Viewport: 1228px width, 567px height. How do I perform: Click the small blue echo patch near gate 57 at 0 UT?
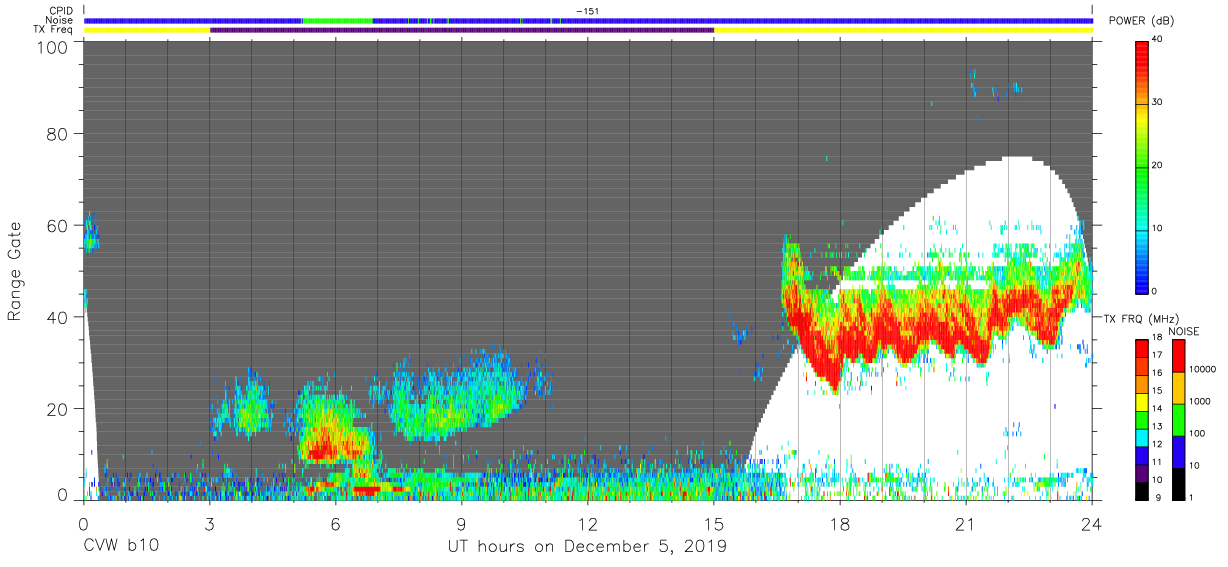[x=91, y=236]
